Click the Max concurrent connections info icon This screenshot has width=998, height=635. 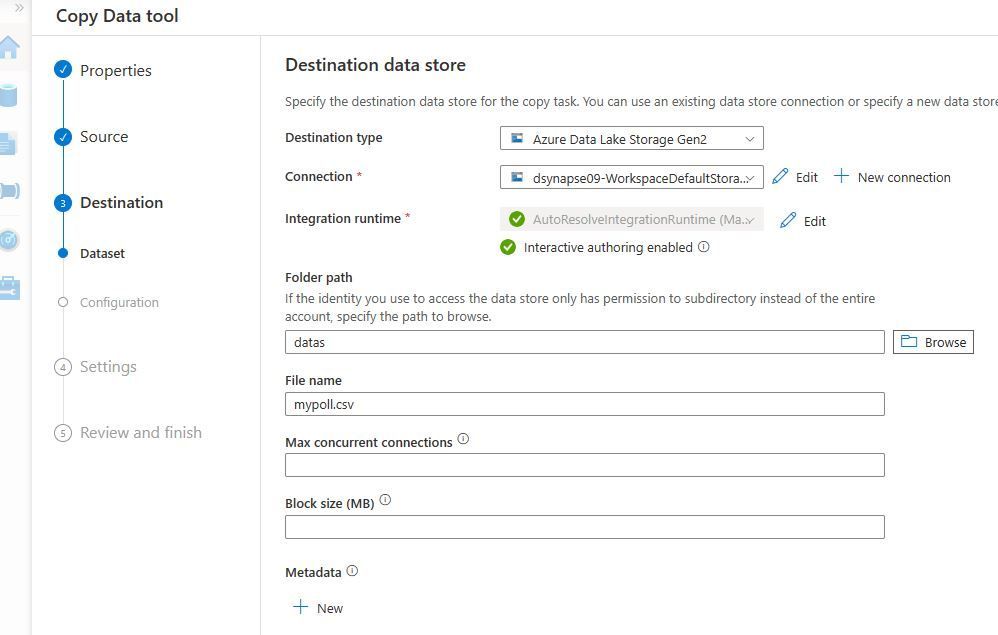coord(463,439)
